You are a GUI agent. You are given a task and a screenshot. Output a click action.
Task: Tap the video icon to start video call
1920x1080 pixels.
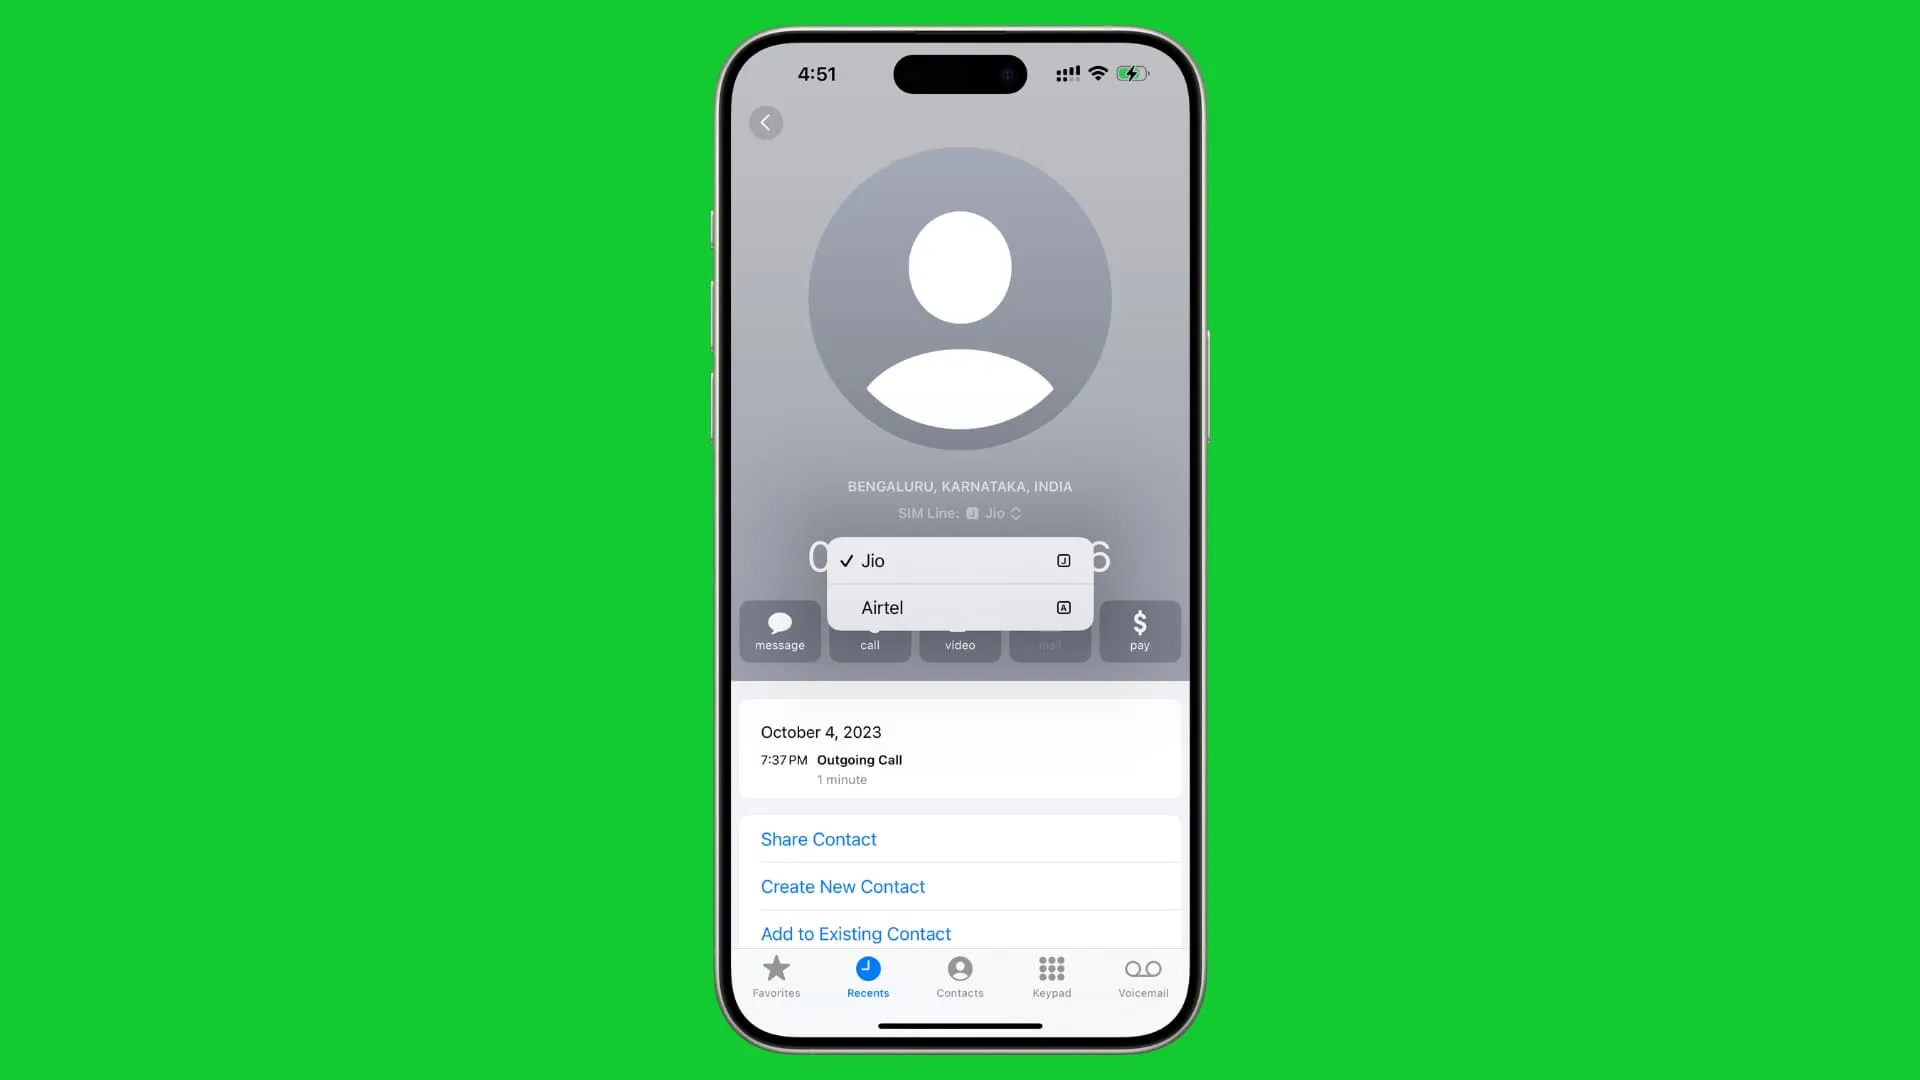coord(960,630)
